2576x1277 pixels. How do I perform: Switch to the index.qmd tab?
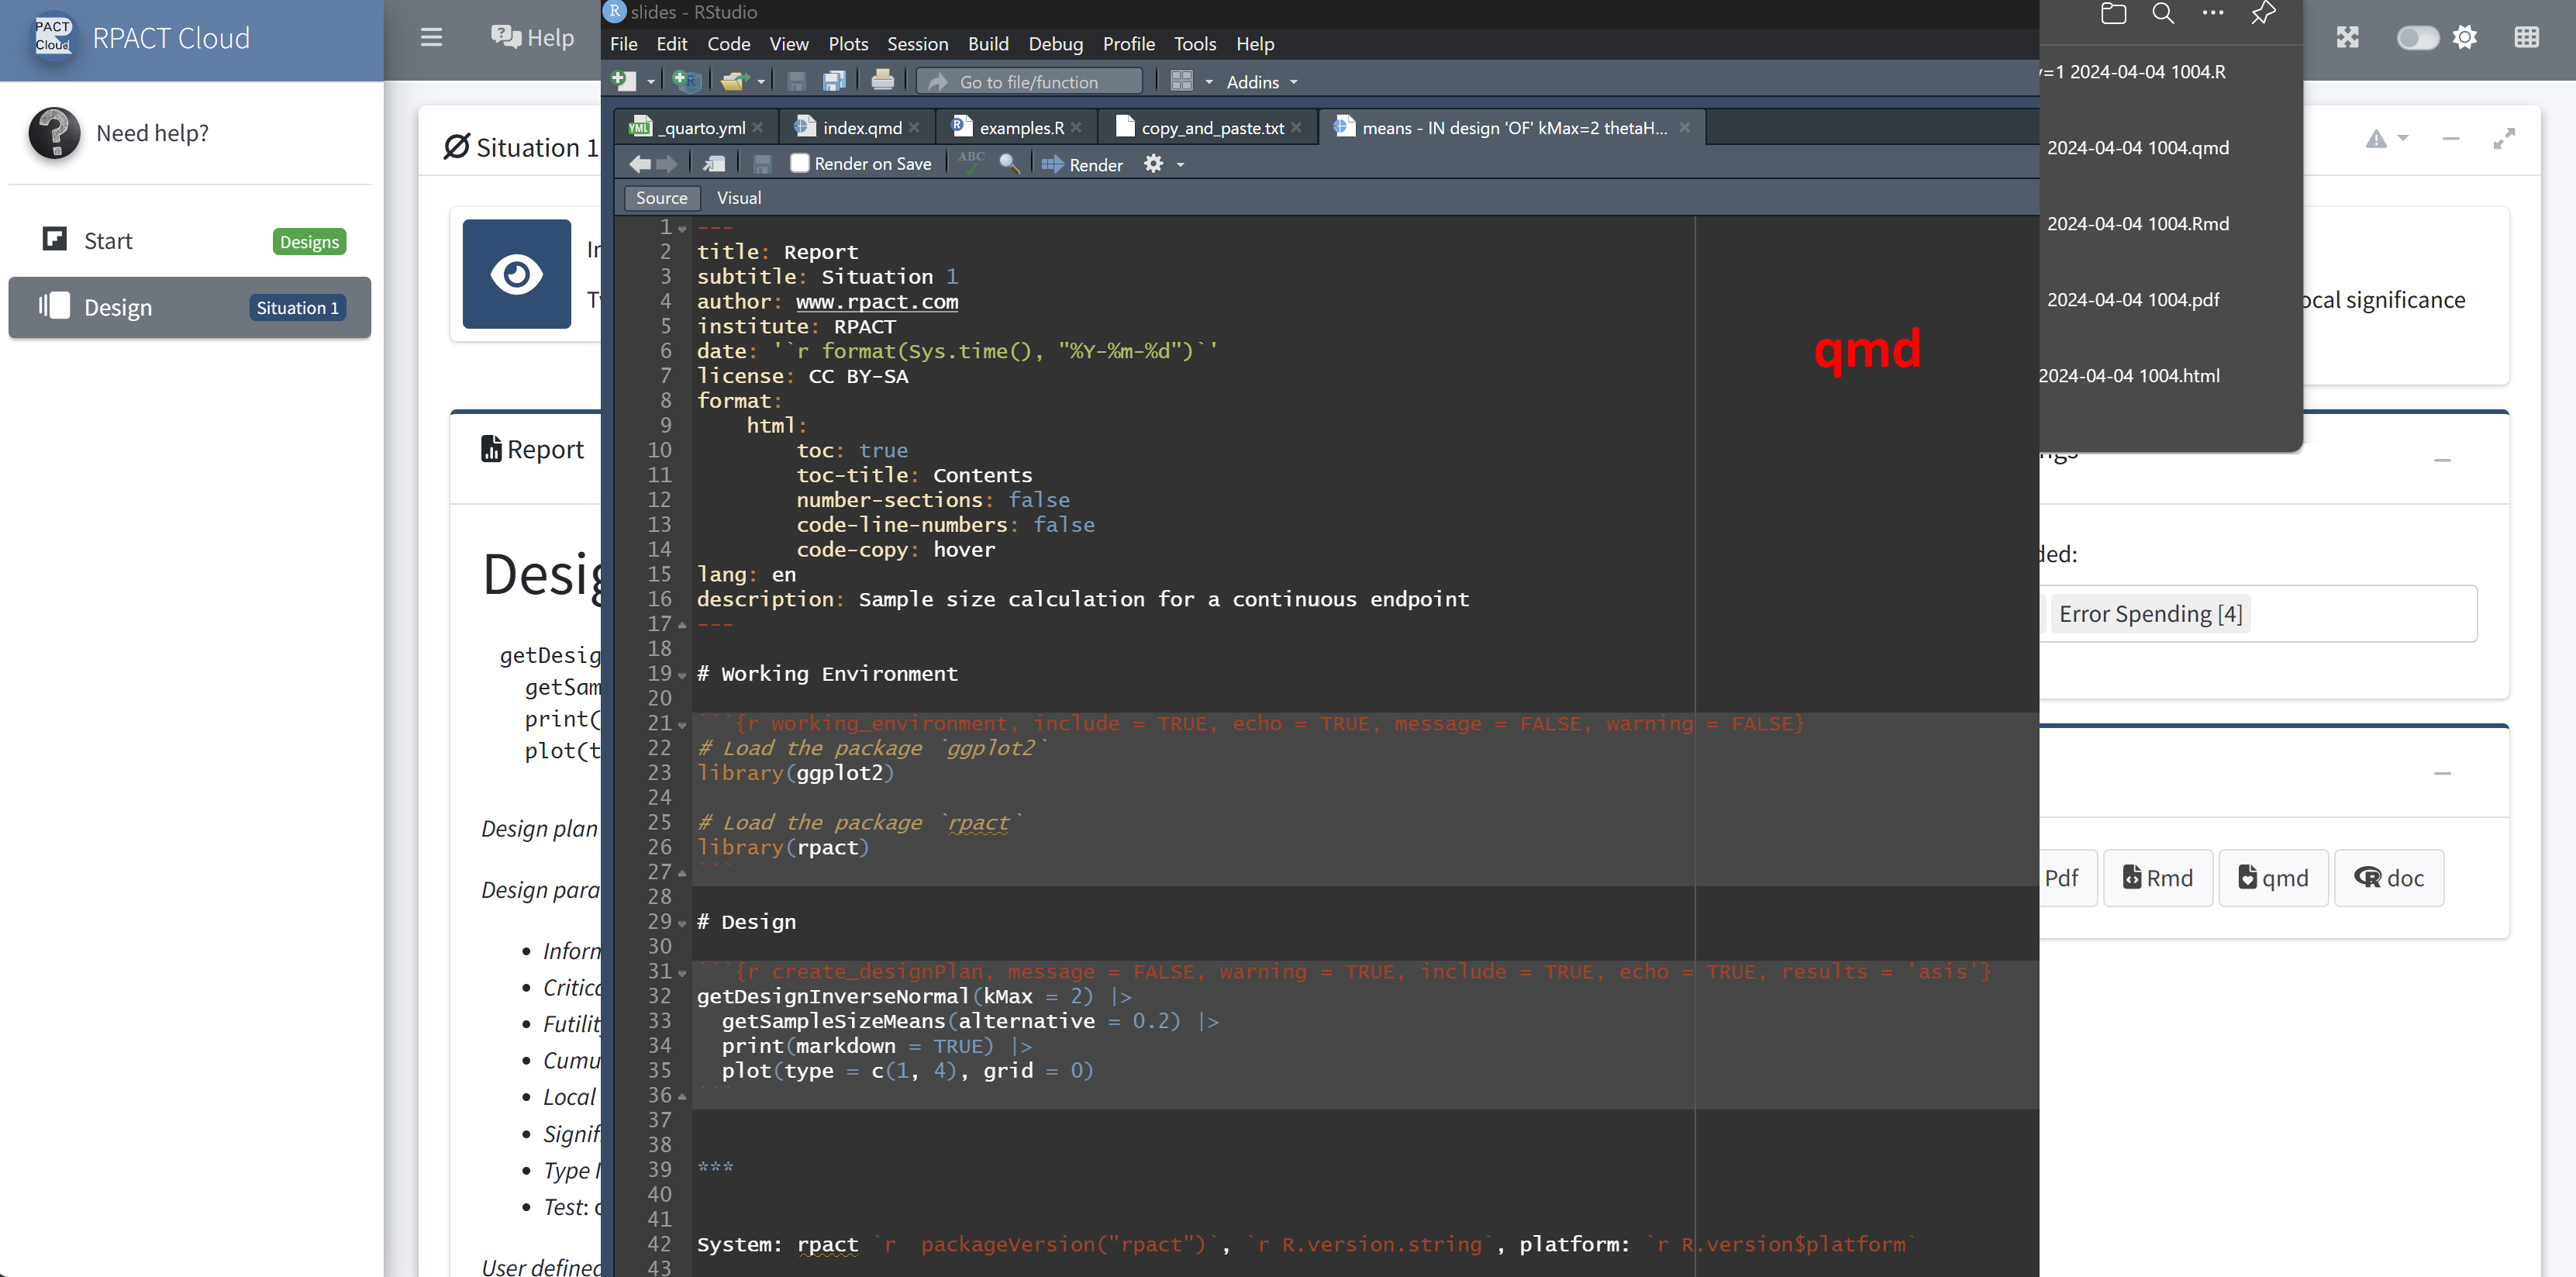click(861, 128)
